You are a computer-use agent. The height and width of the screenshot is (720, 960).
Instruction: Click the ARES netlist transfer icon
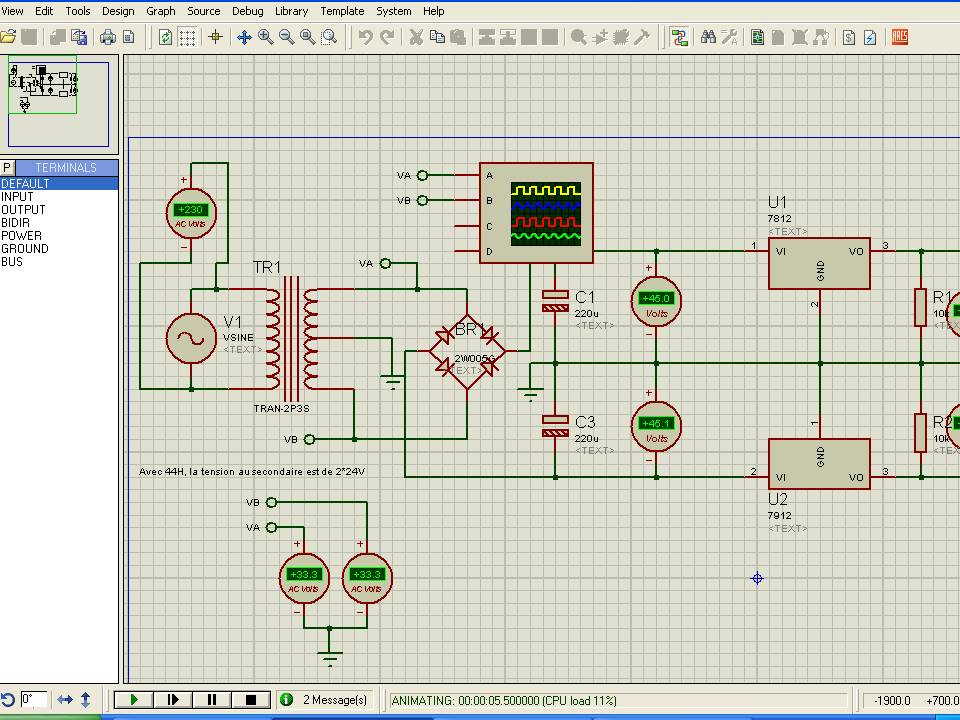coord(900,37)
